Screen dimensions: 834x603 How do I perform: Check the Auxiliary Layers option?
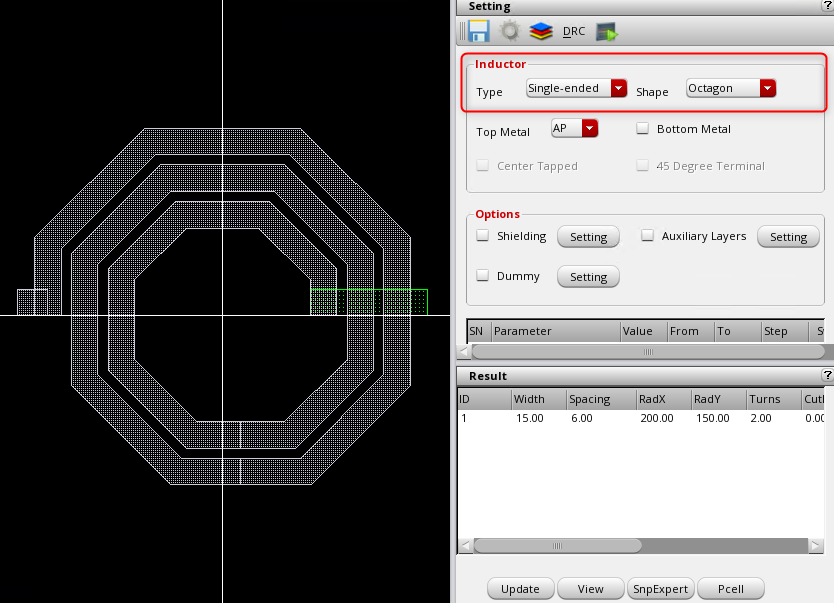point(647,236)
